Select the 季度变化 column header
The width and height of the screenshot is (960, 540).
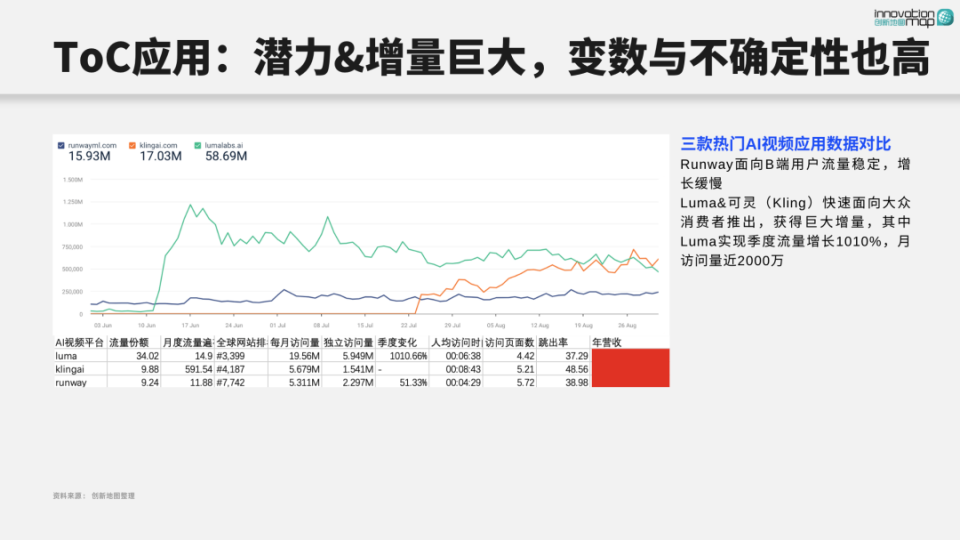397,343
